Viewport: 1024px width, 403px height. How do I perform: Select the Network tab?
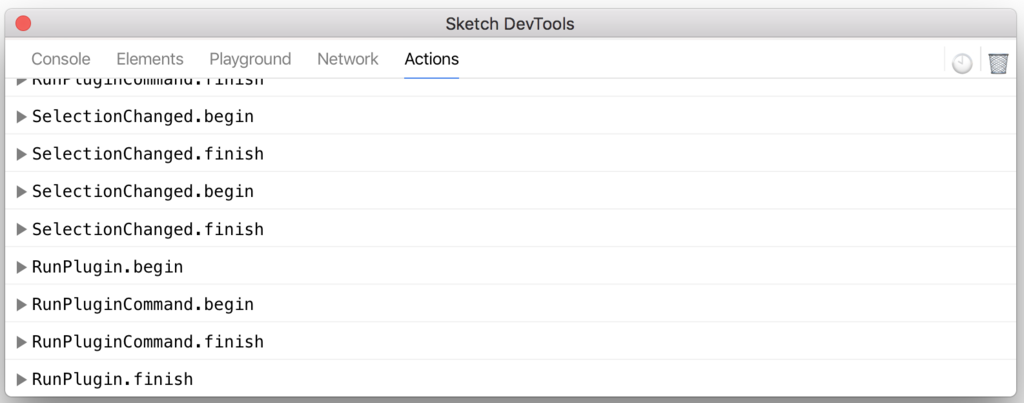point(347,59)
